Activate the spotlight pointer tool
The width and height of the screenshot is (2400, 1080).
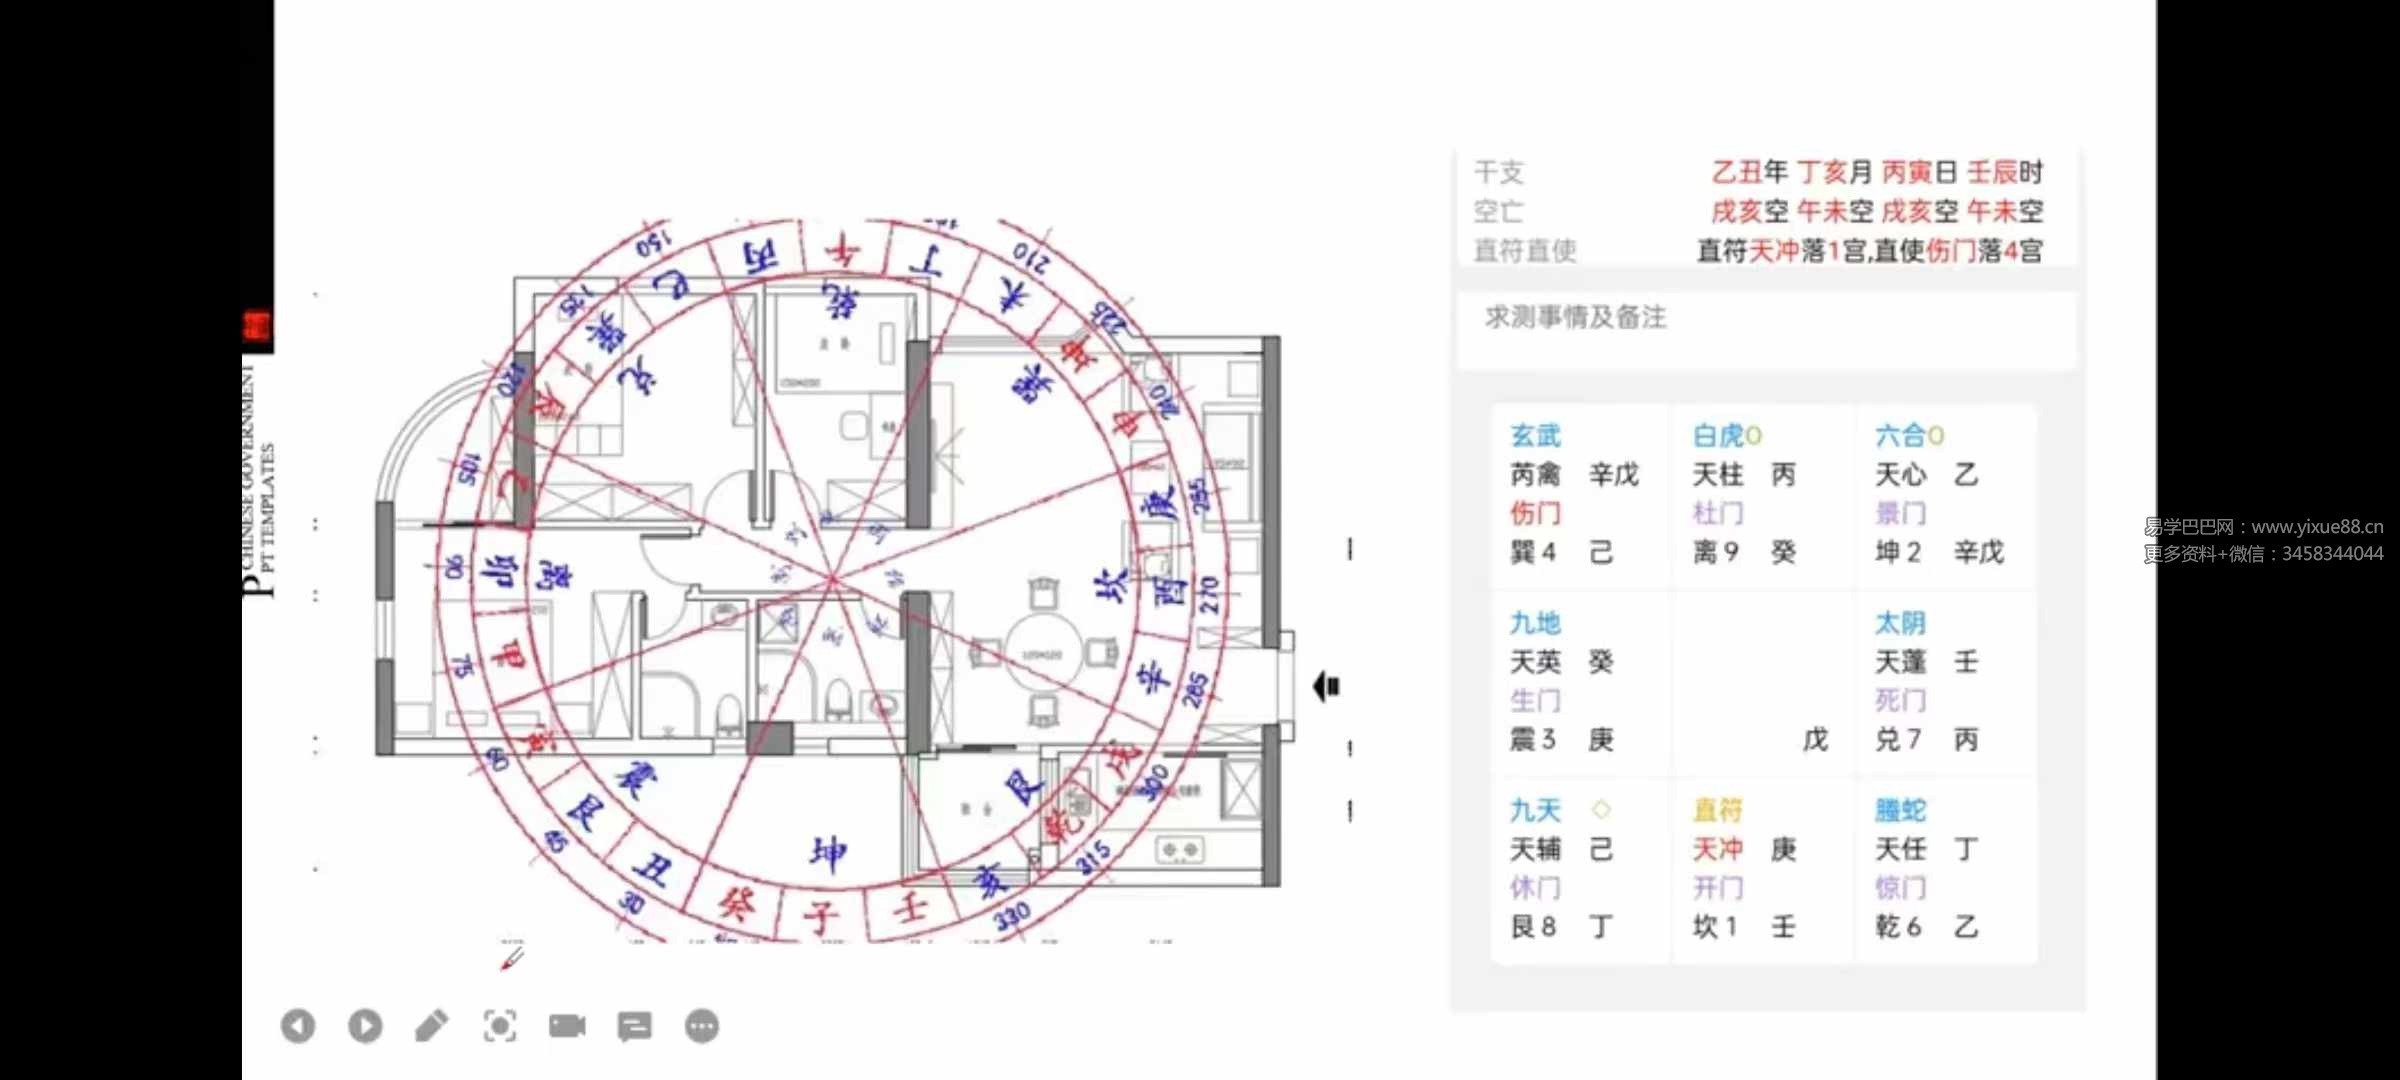(x=500, y=1025)
